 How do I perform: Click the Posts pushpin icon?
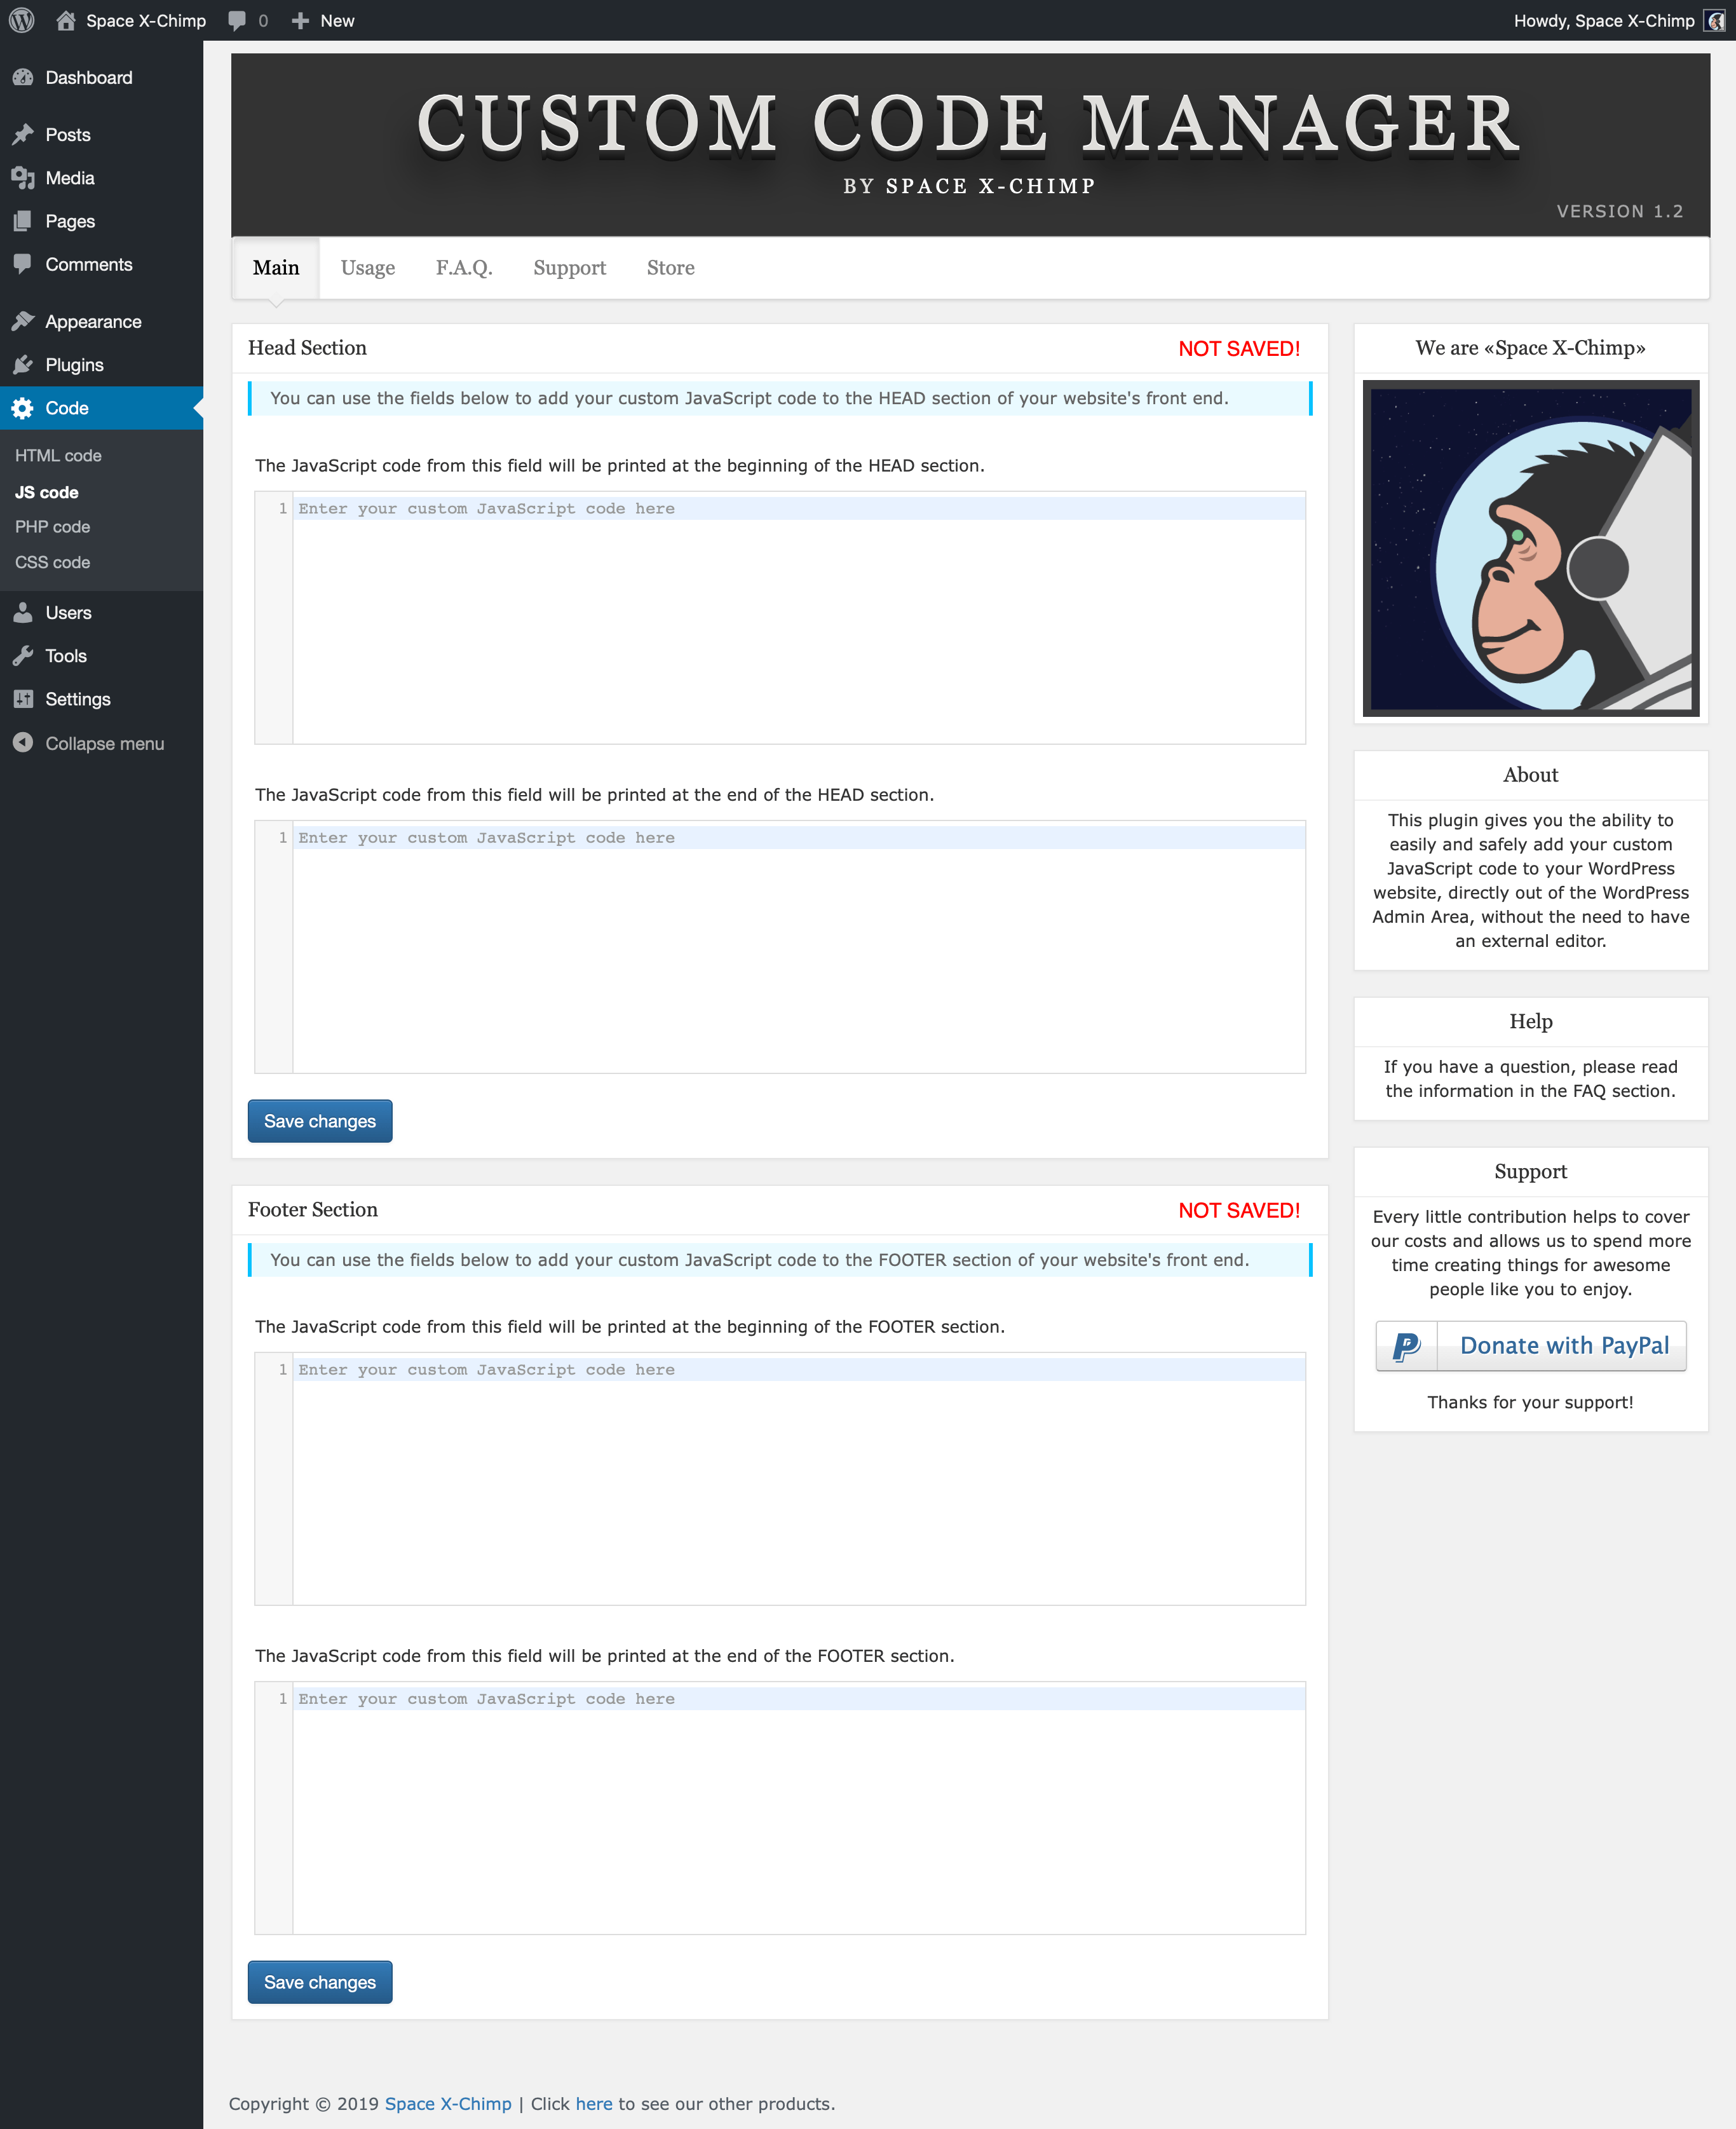[23, 134]
